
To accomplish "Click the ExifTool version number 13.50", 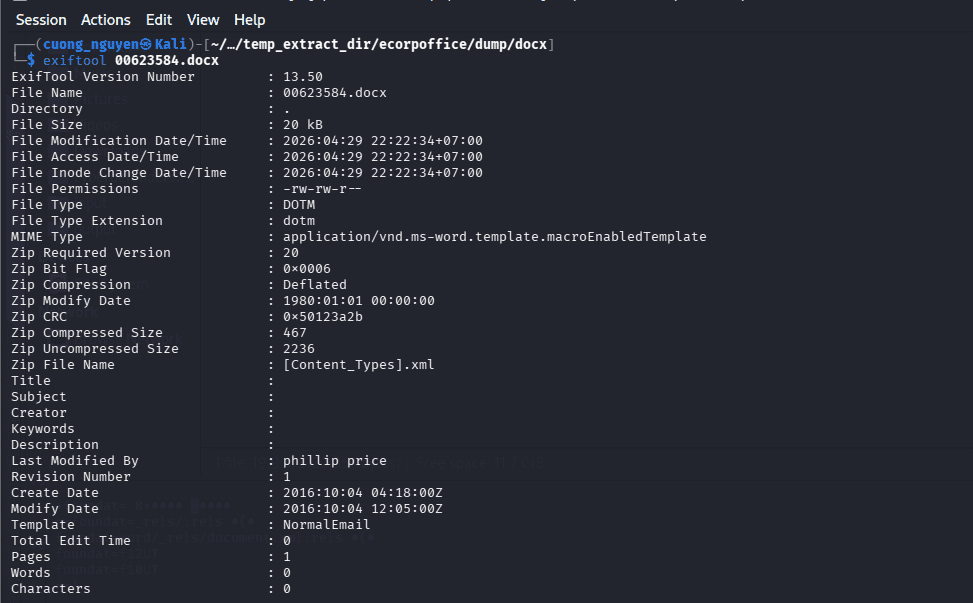I will [303, 76].
